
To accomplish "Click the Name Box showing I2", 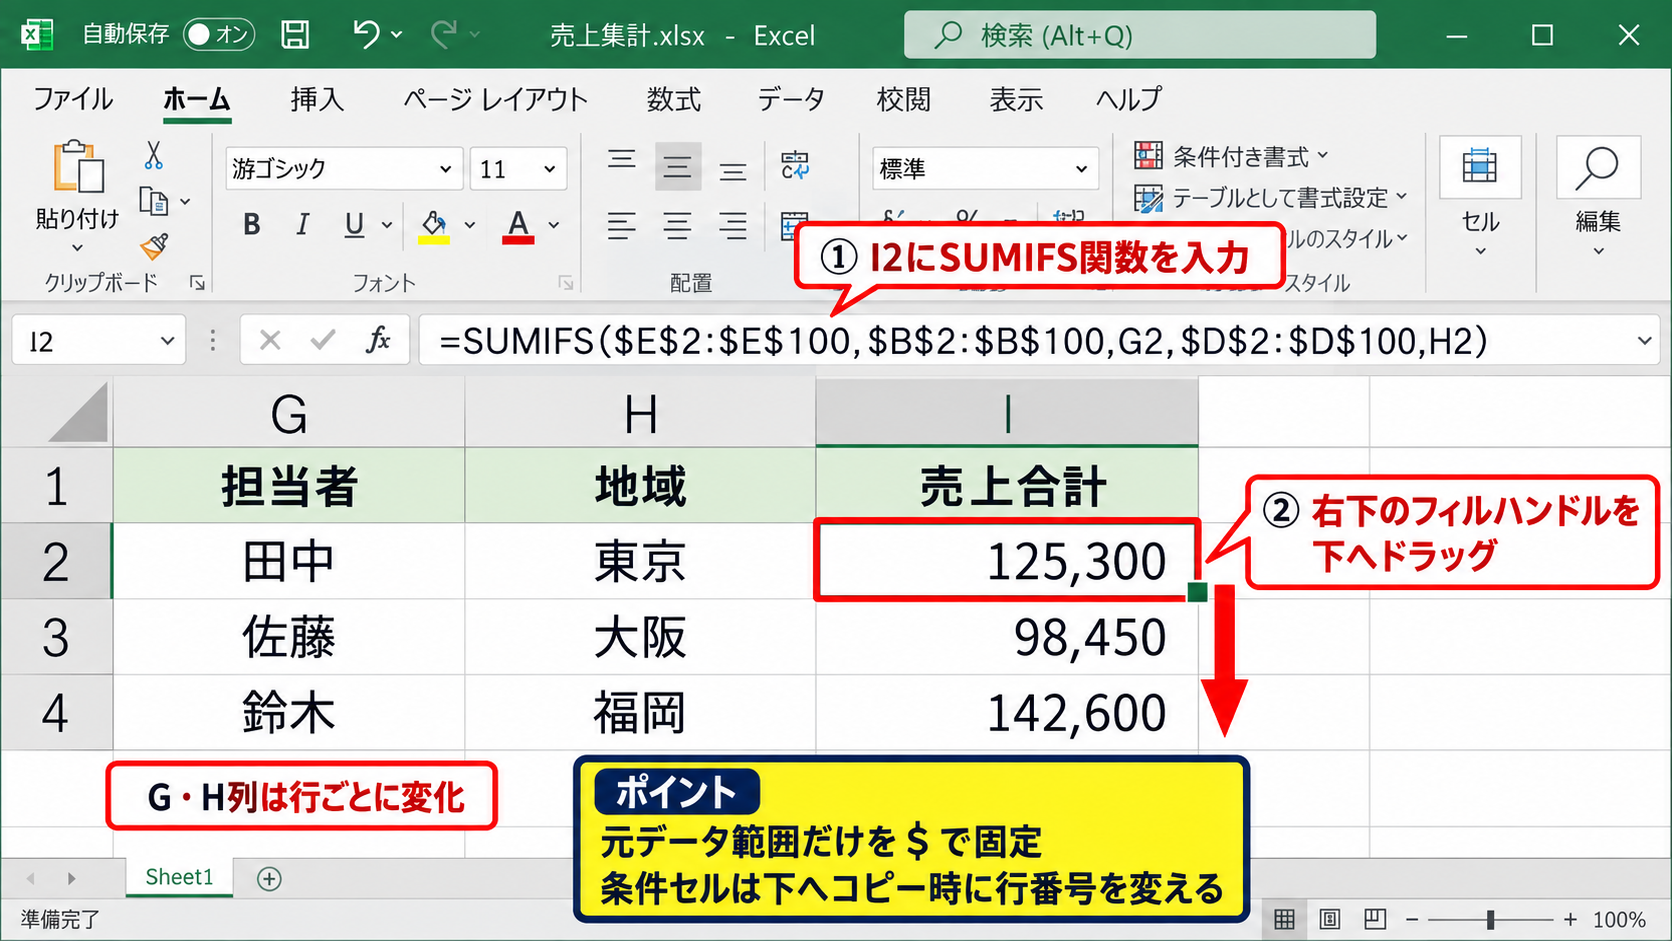I will pyautogui.click(x=98, y=341).
